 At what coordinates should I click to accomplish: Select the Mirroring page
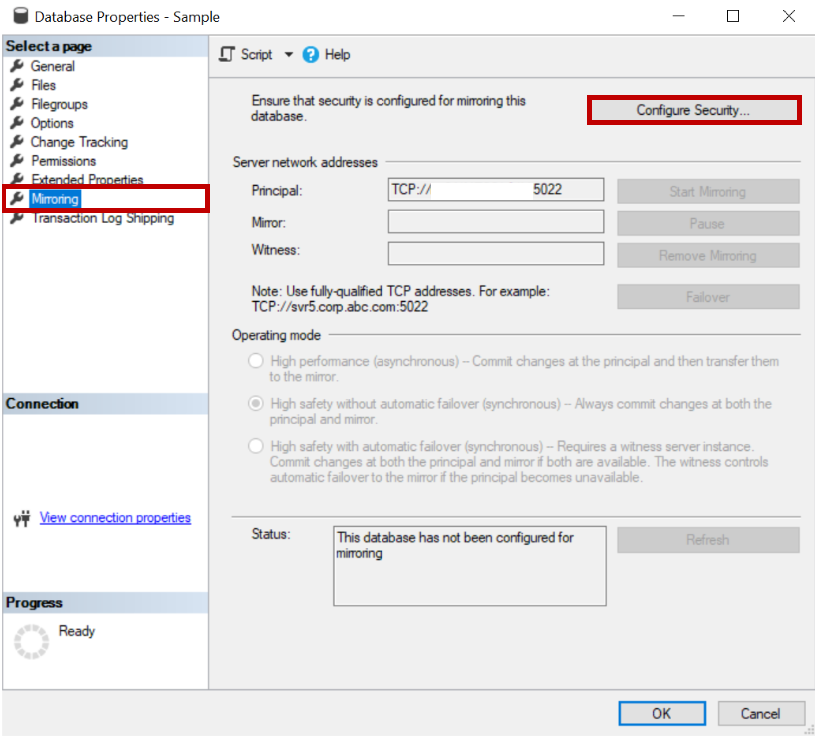tap(55, 199)
